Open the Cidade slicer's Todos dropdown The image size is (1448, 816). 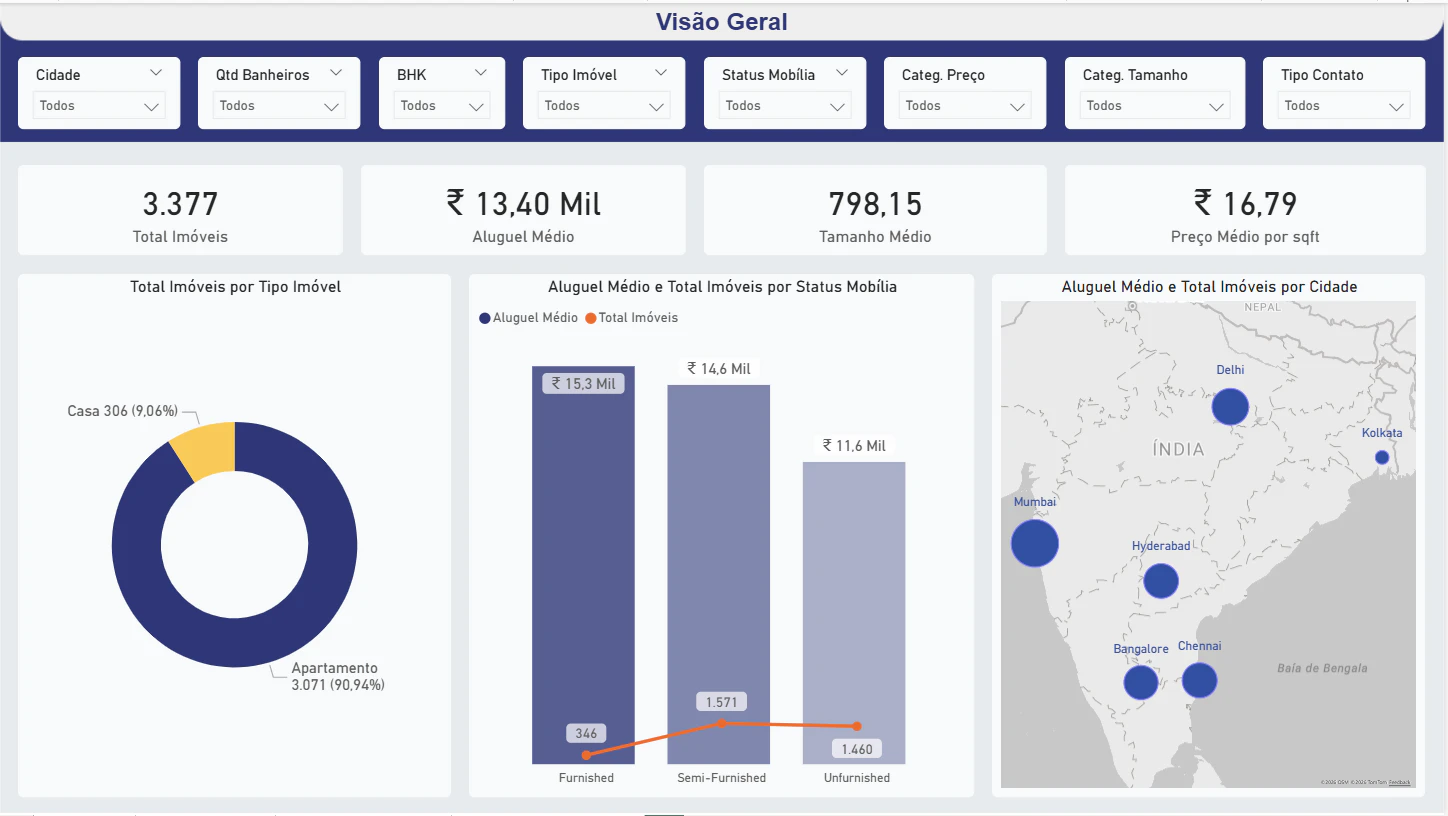[x=99, y=106]
